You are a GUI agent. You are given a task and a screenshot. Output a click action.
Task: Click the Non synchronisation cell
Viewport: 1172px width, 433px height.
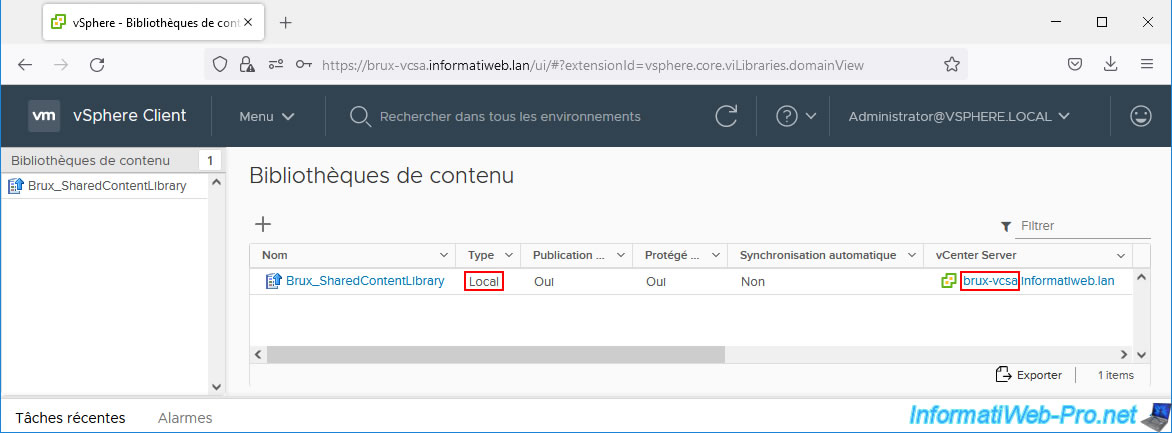point(753,282)
